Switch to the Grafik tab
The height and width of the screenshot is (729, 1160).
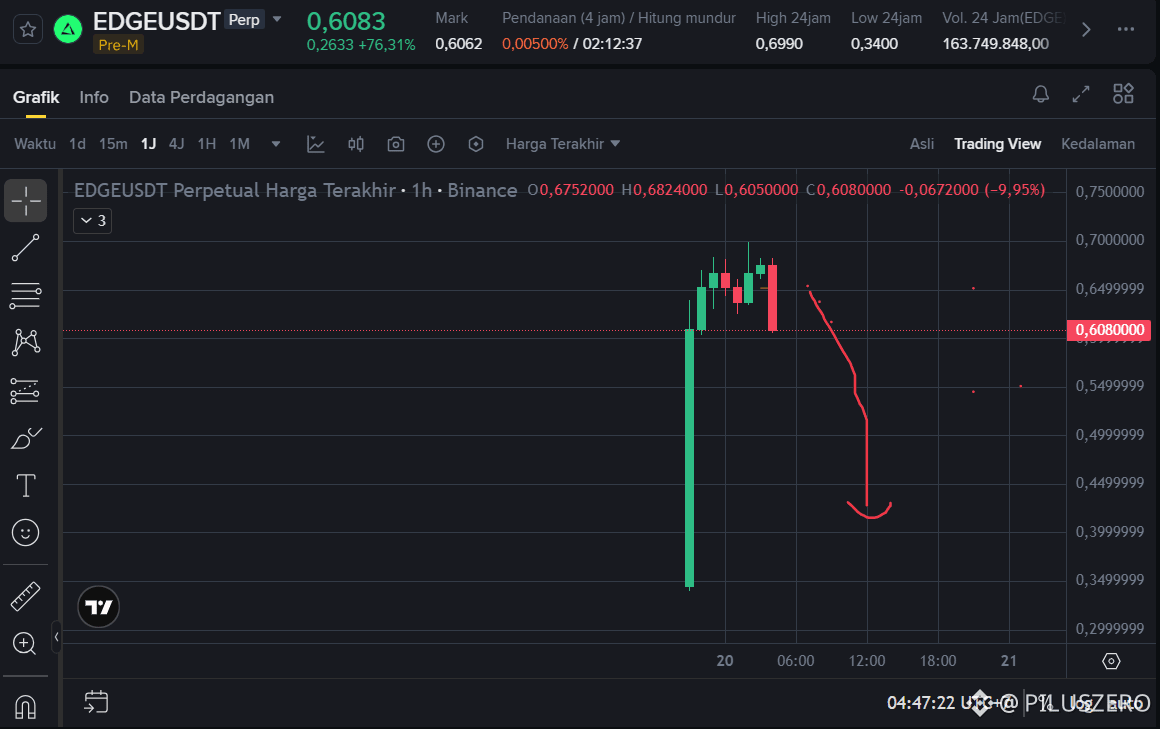[36, 98]
